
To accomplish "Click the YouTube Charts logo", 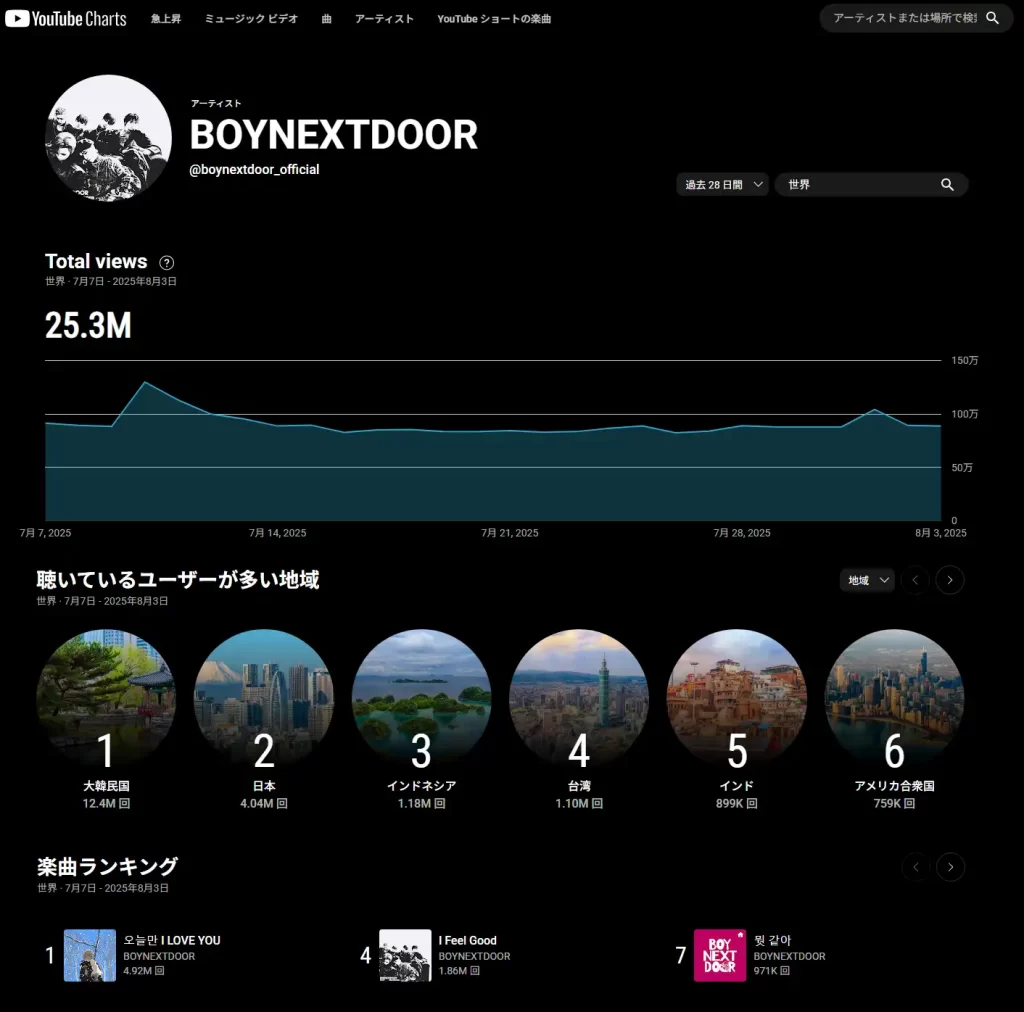I will click(x=66, y=18).
